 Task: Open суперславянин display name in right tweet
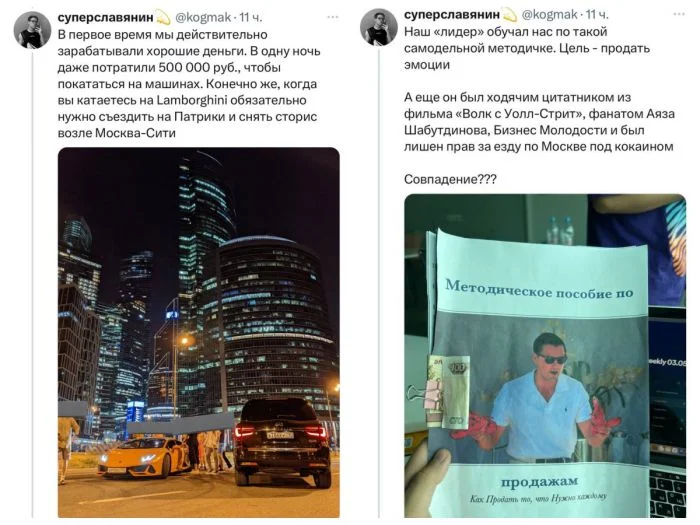click(452, 15)
